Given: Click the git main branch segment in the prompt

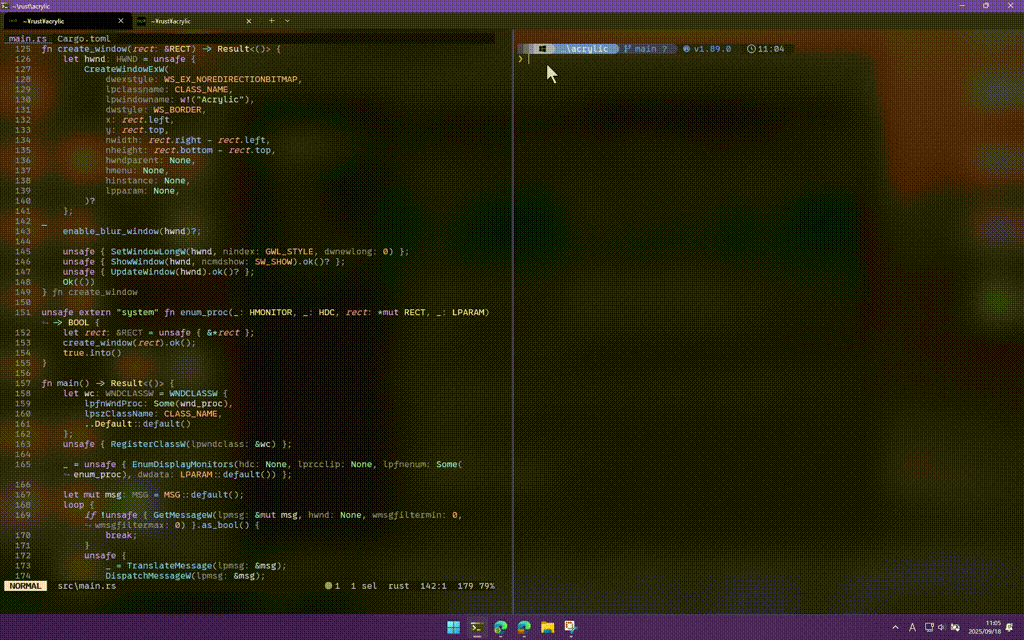Looking at the screenshot, I should (x=646, y=47).
